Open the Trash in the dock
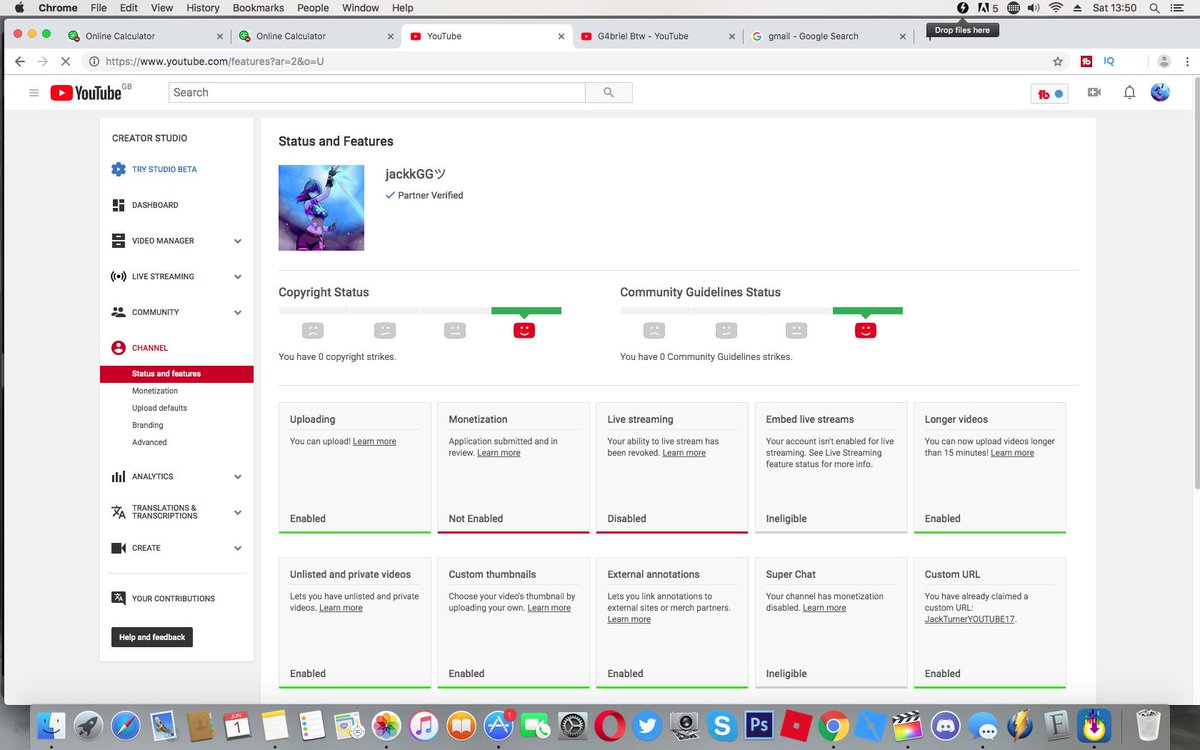Viewport: 1200px width, 750px height. pyautogui.click(x=1150, y=725)
